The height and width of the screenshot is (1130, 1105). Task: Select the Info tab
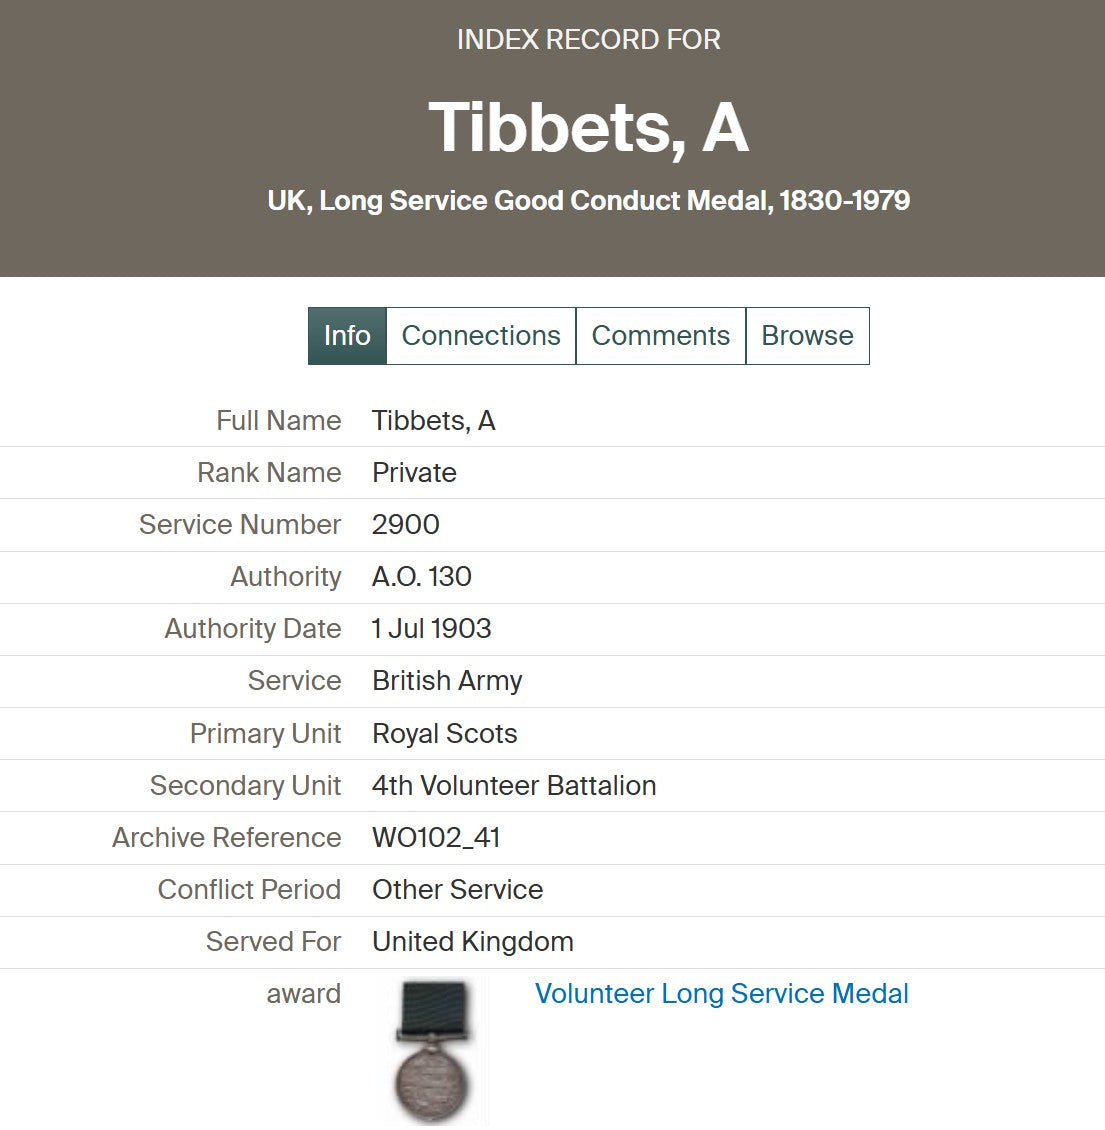[347, 336]
